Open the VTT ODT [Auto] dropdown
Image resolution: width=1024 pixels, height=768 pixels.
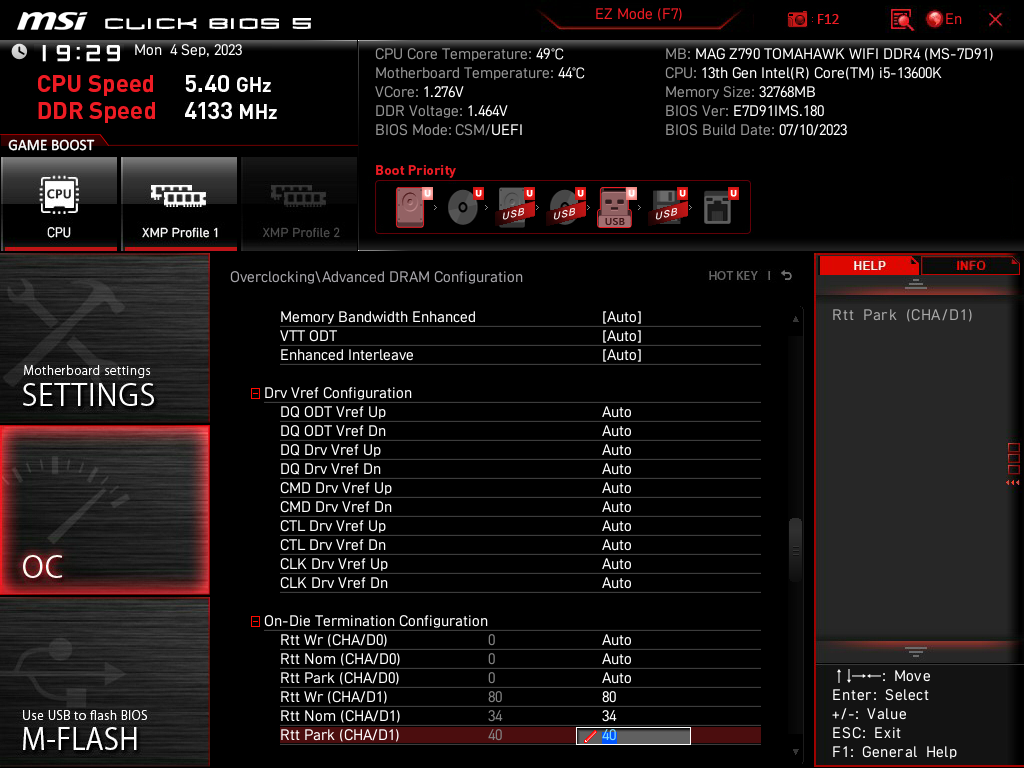(x=622, y=336)
